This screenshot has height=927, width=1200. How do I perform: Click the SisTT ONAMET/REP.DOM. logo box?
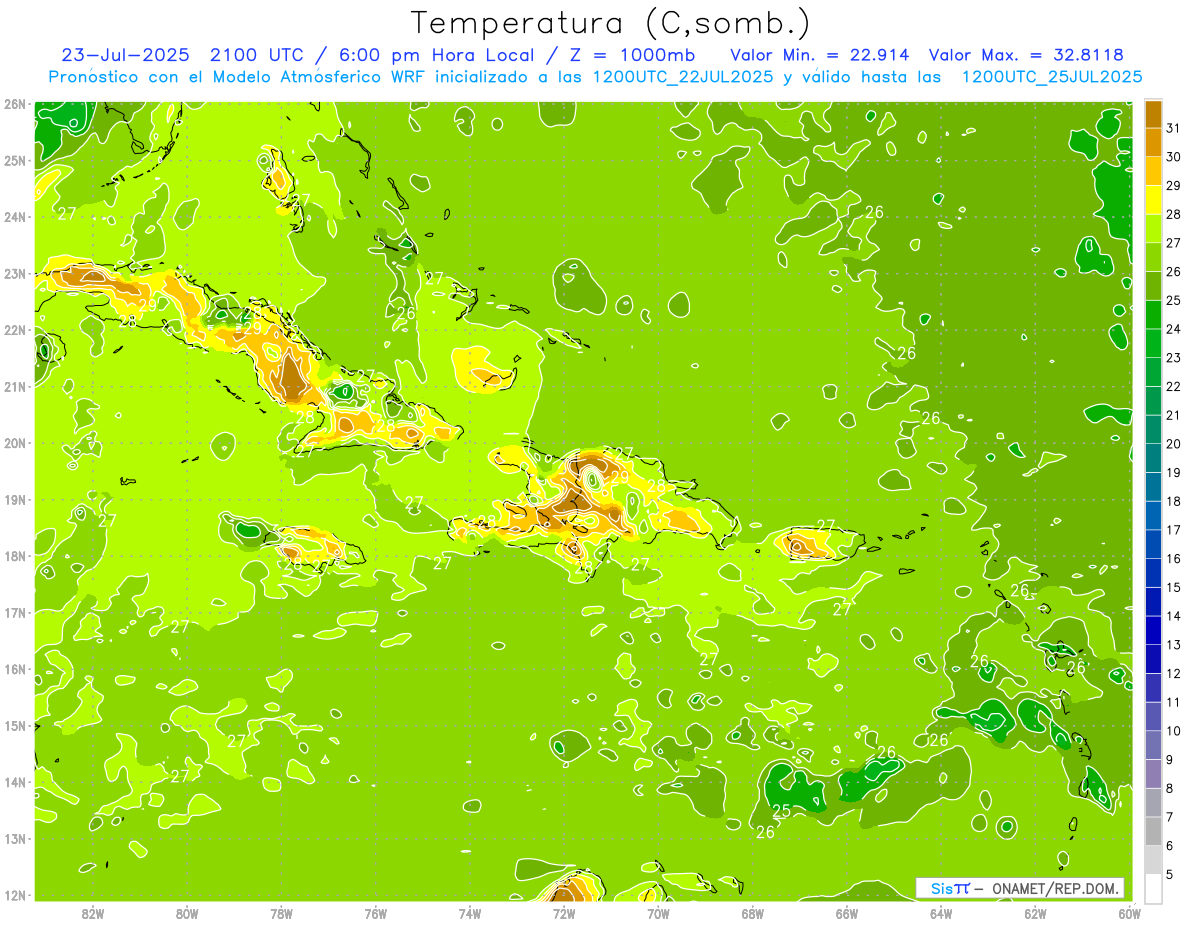coord(1020,888)
